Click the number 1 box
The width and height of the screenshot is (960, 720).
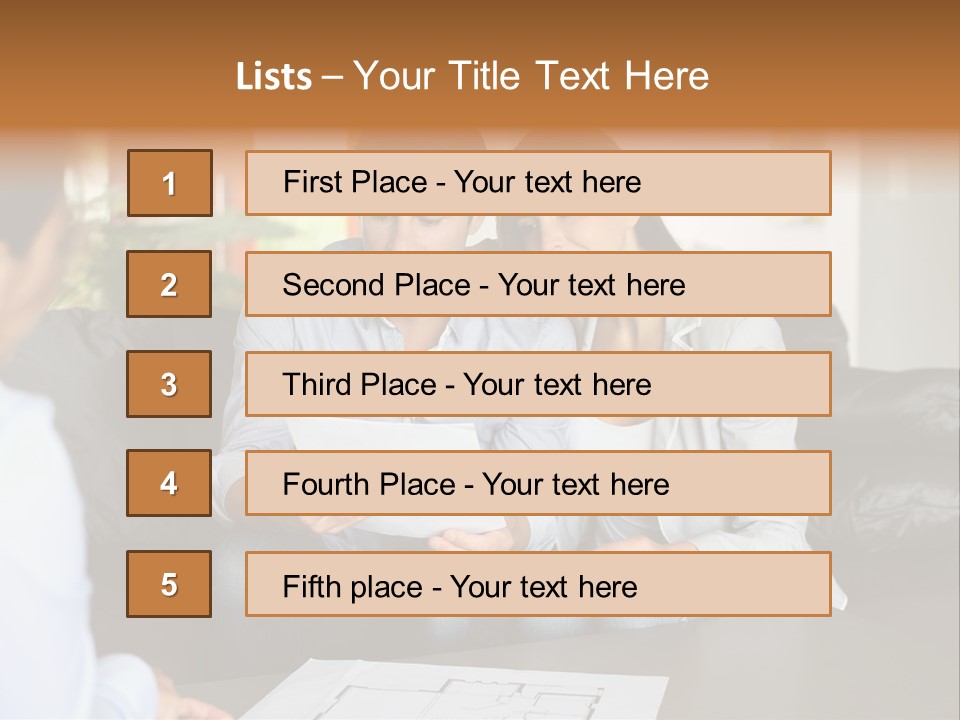click(169, 183)
